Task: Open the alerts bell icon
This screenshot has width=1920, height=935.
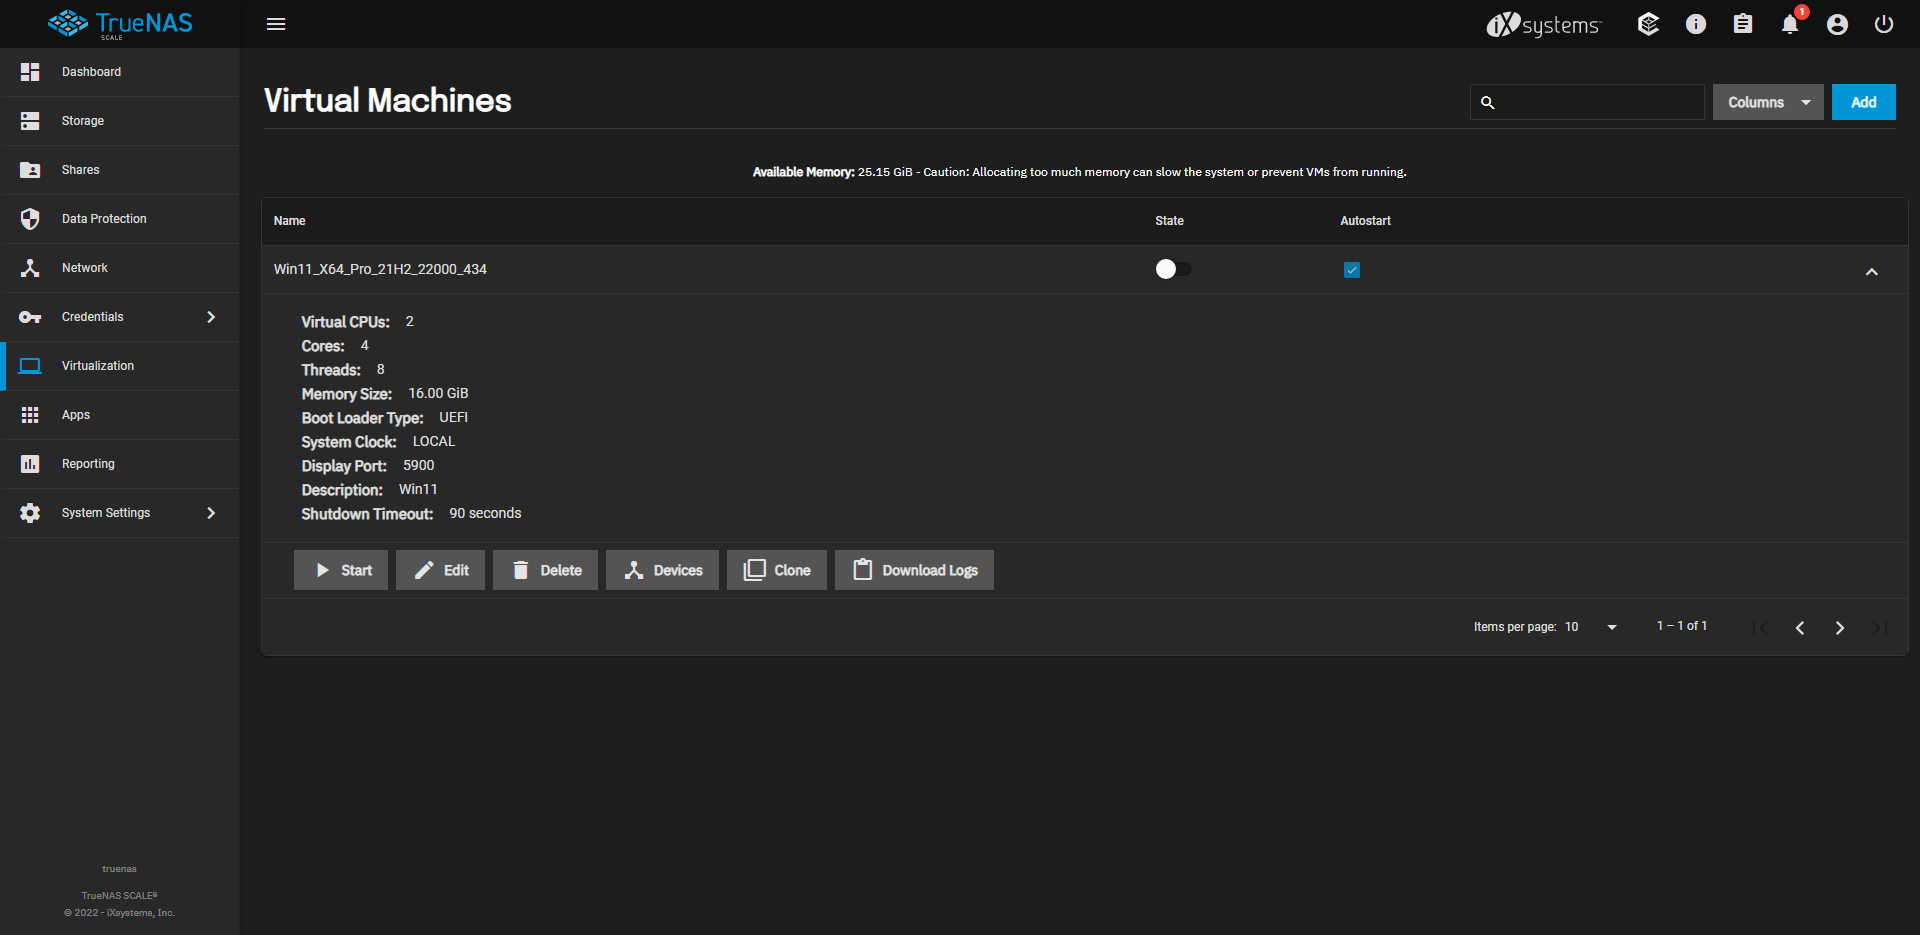Action: click(1790, 24)
